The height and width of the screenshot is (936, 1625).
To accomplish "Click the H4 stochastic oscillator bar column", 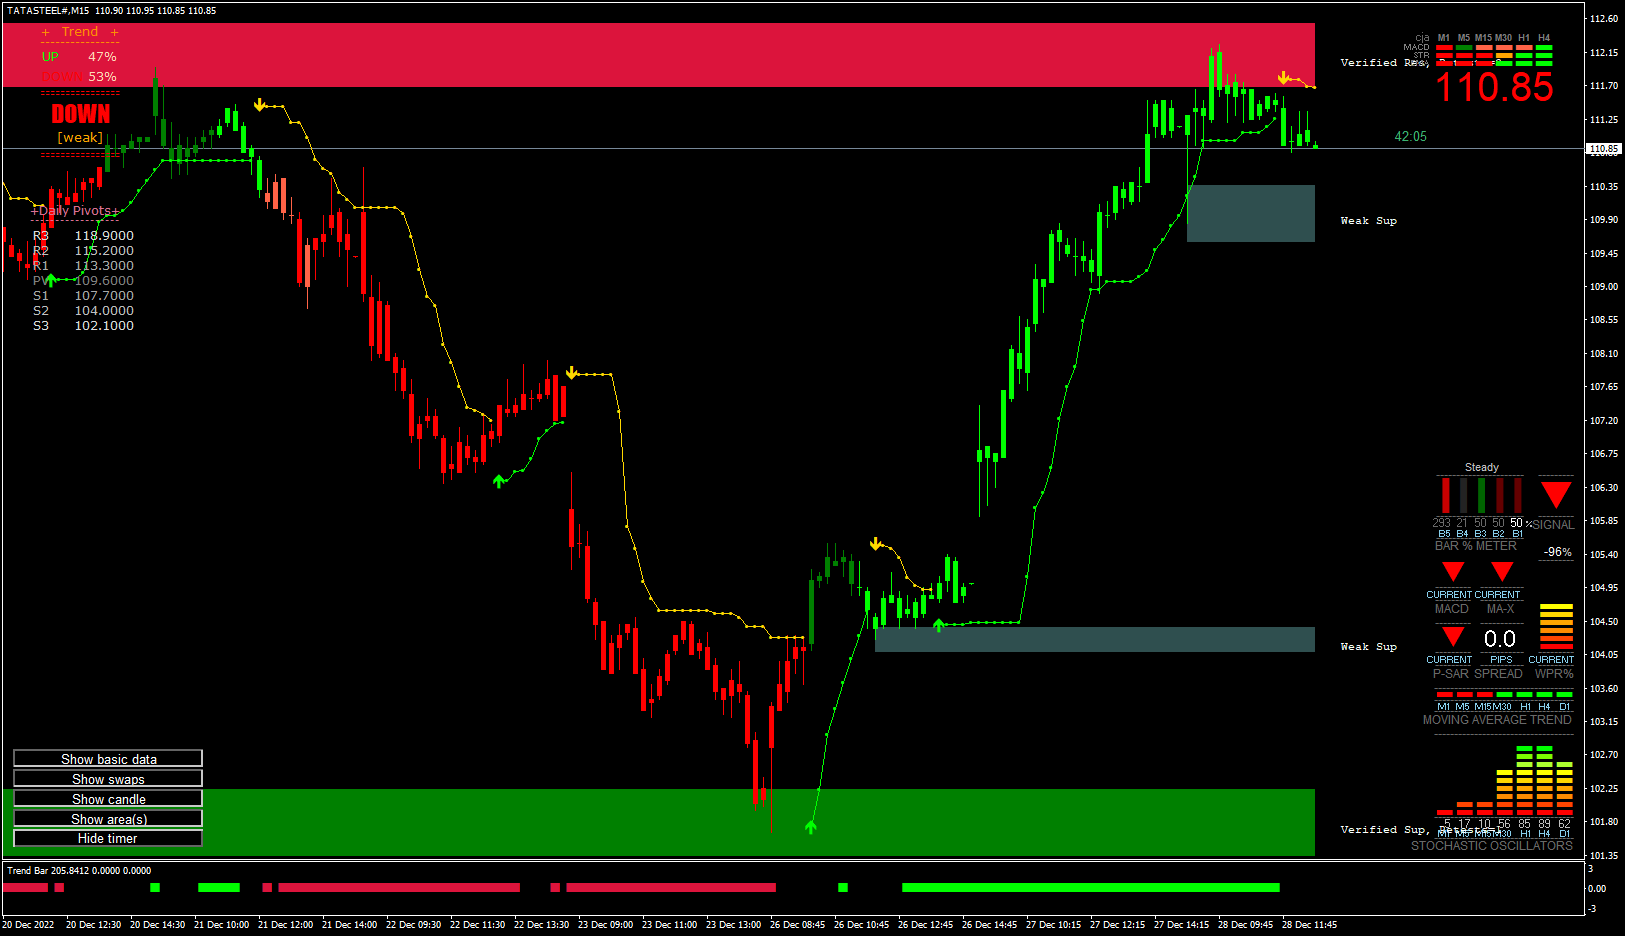I will [1544, 781].
